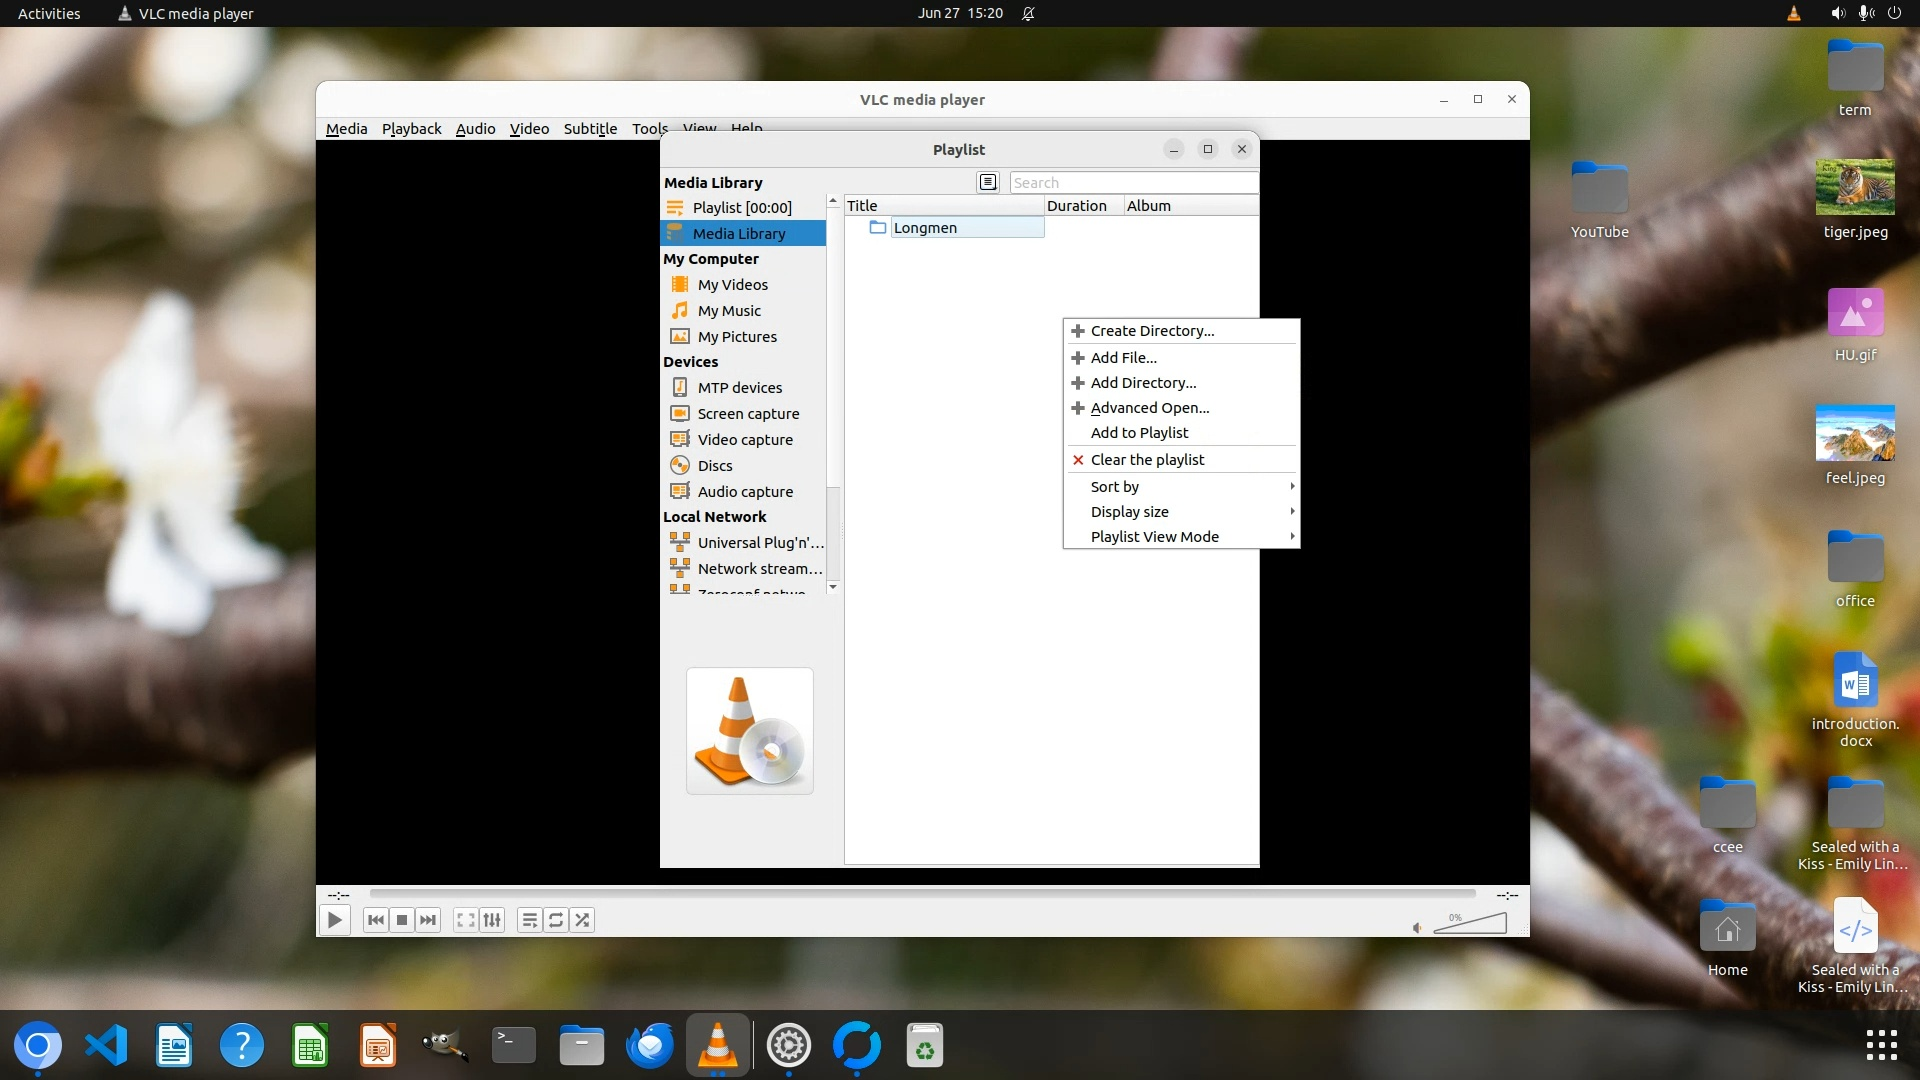Toggle fullscreen video button
The image size is (1920, 1080).
pyautogui.click(x=465, y=920)
